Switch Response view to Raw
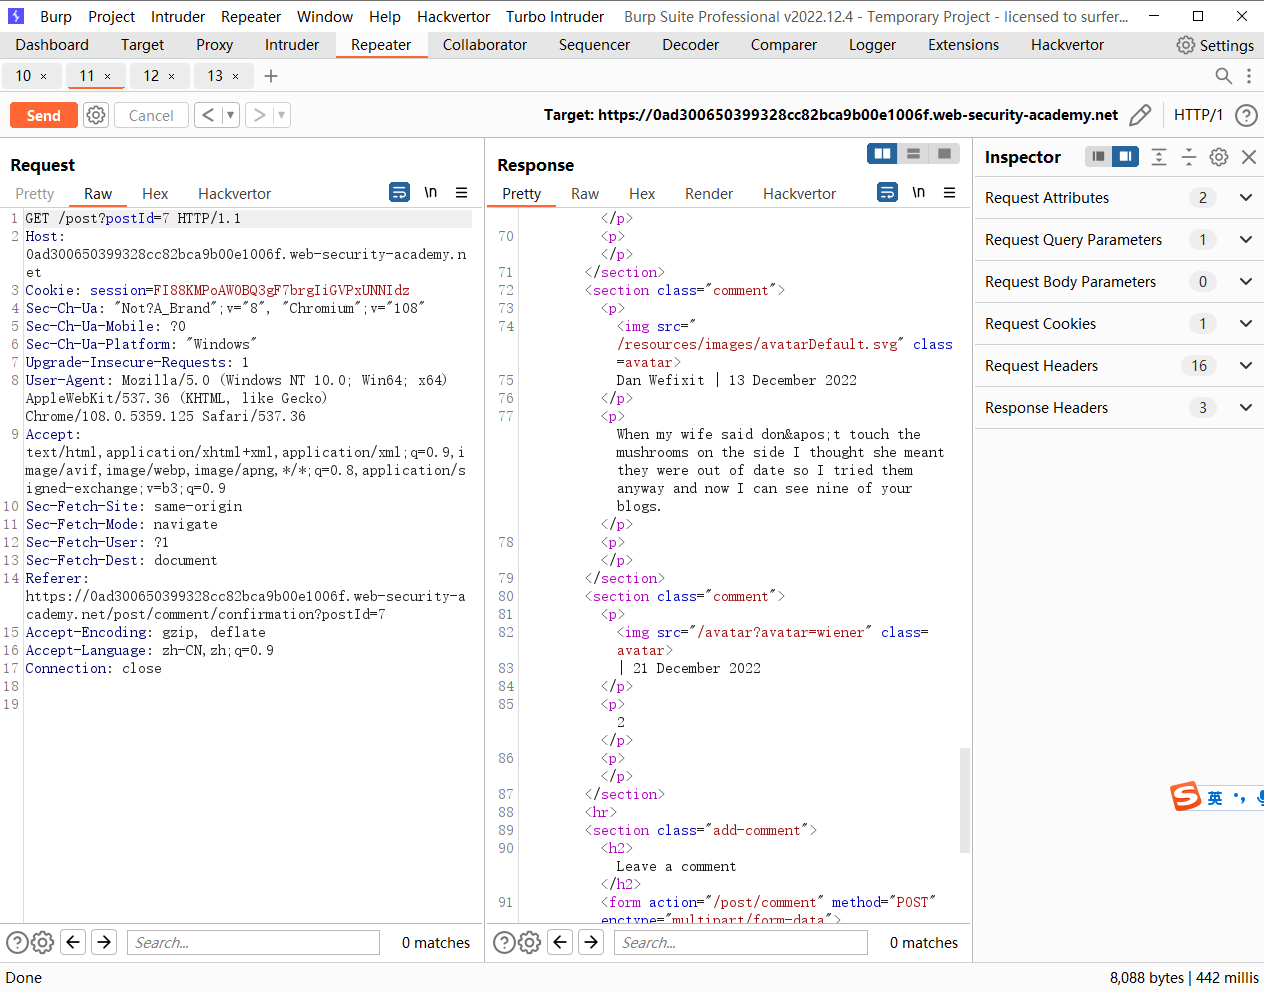 [585, 193]
